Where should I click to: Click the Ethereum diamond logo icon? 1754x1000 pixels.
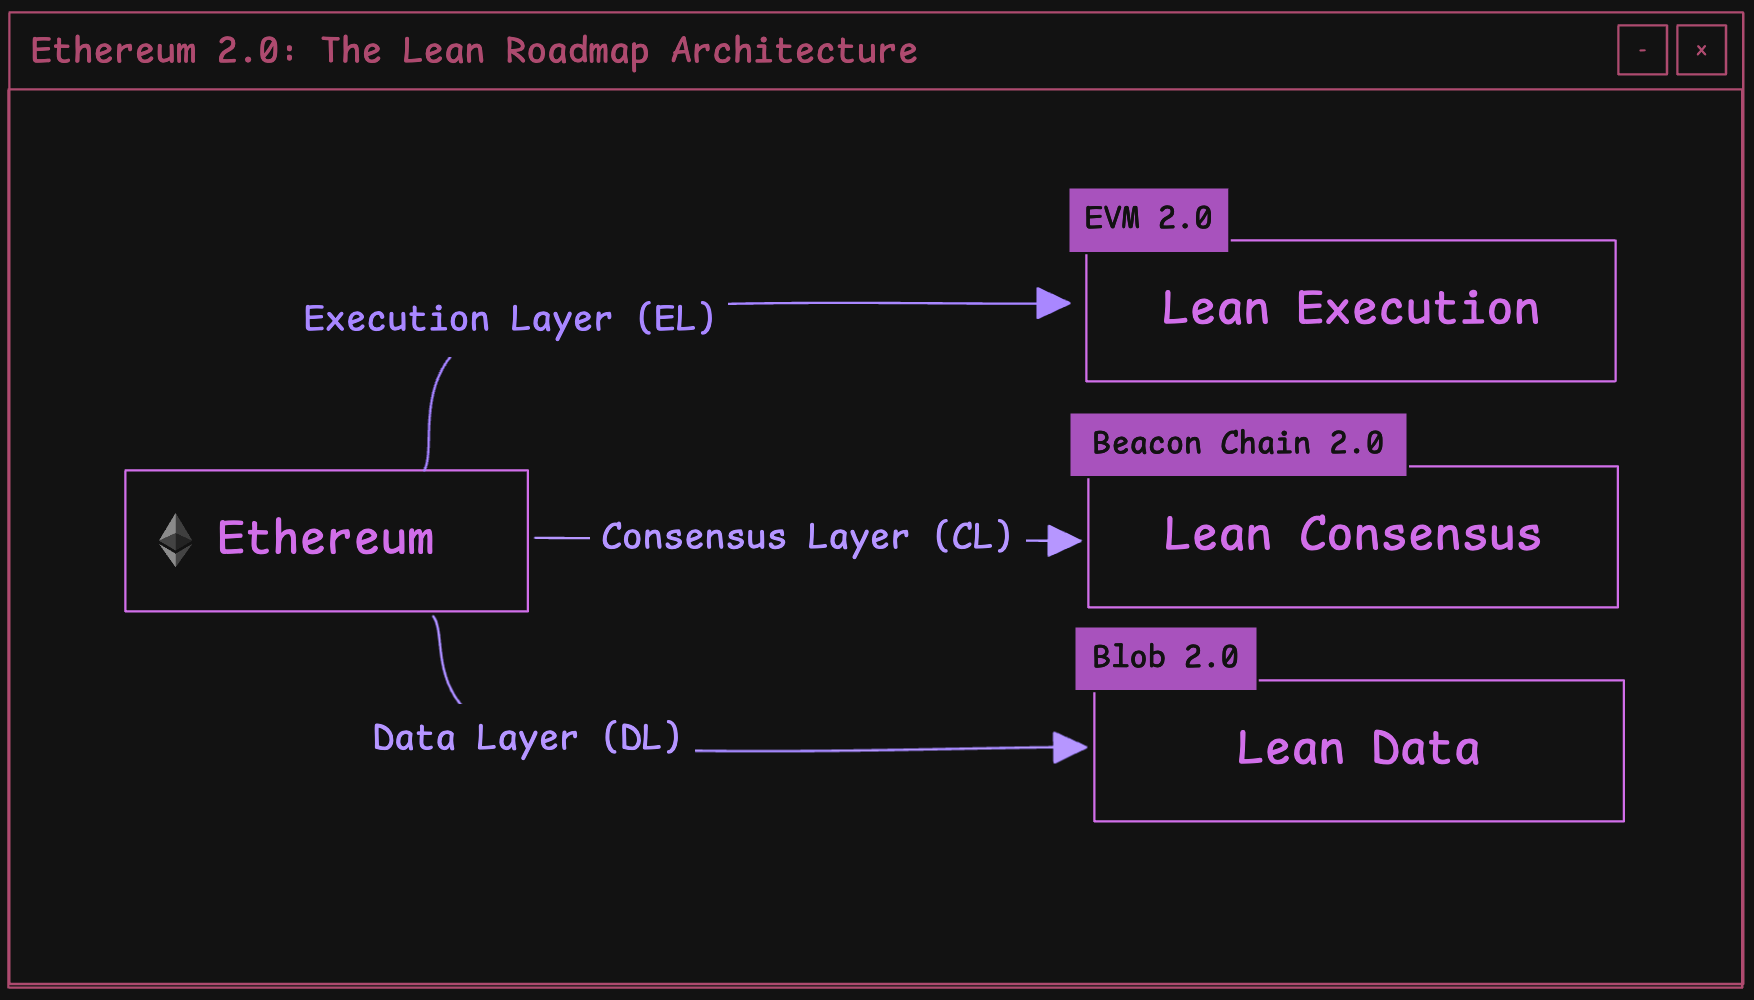pos(175,540)
